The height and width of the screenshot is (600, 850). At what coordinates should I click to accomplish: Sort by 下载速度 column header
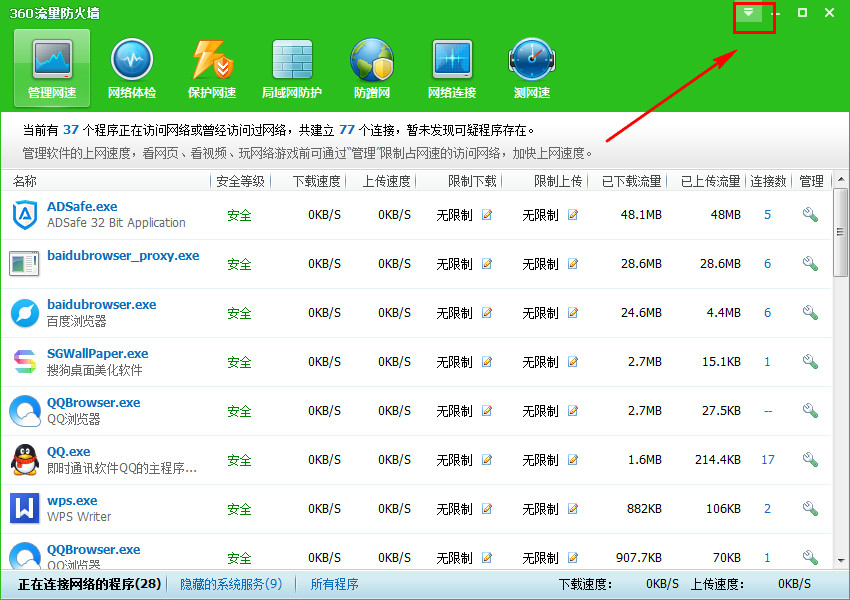[317, 181]
